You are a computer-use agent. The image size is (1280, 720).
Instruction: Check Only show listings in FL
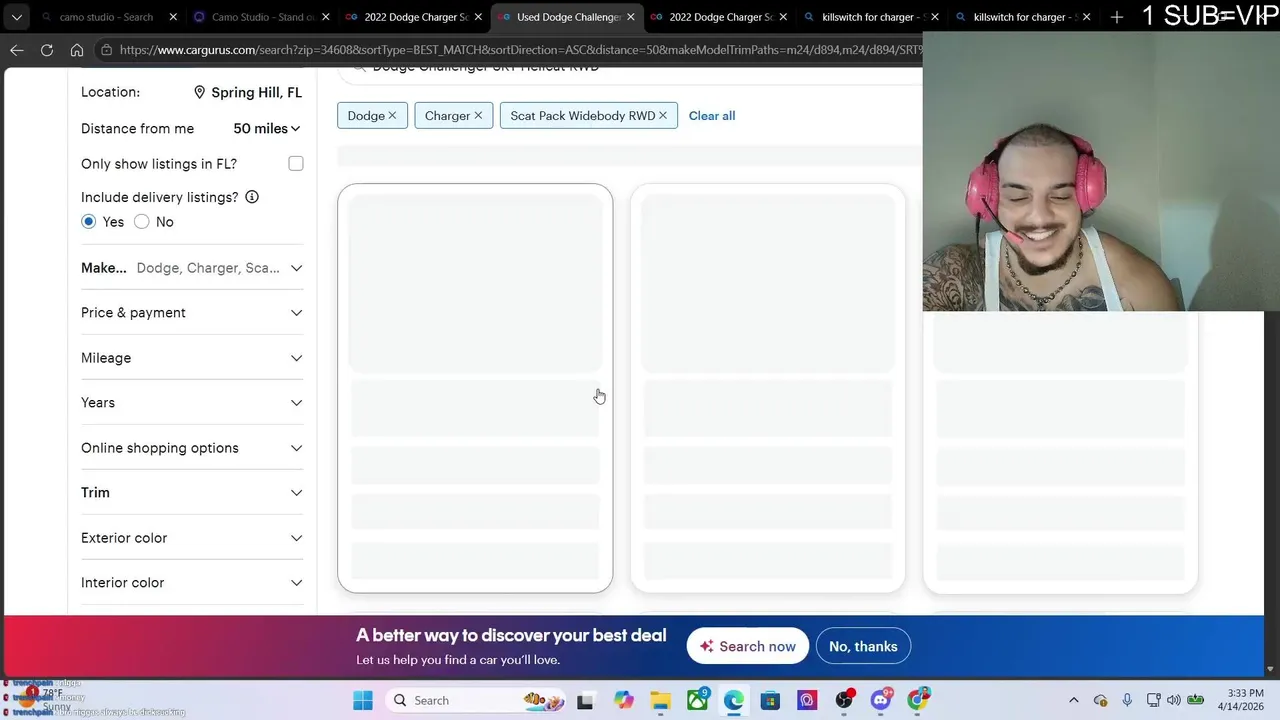[x=296, y=164]
